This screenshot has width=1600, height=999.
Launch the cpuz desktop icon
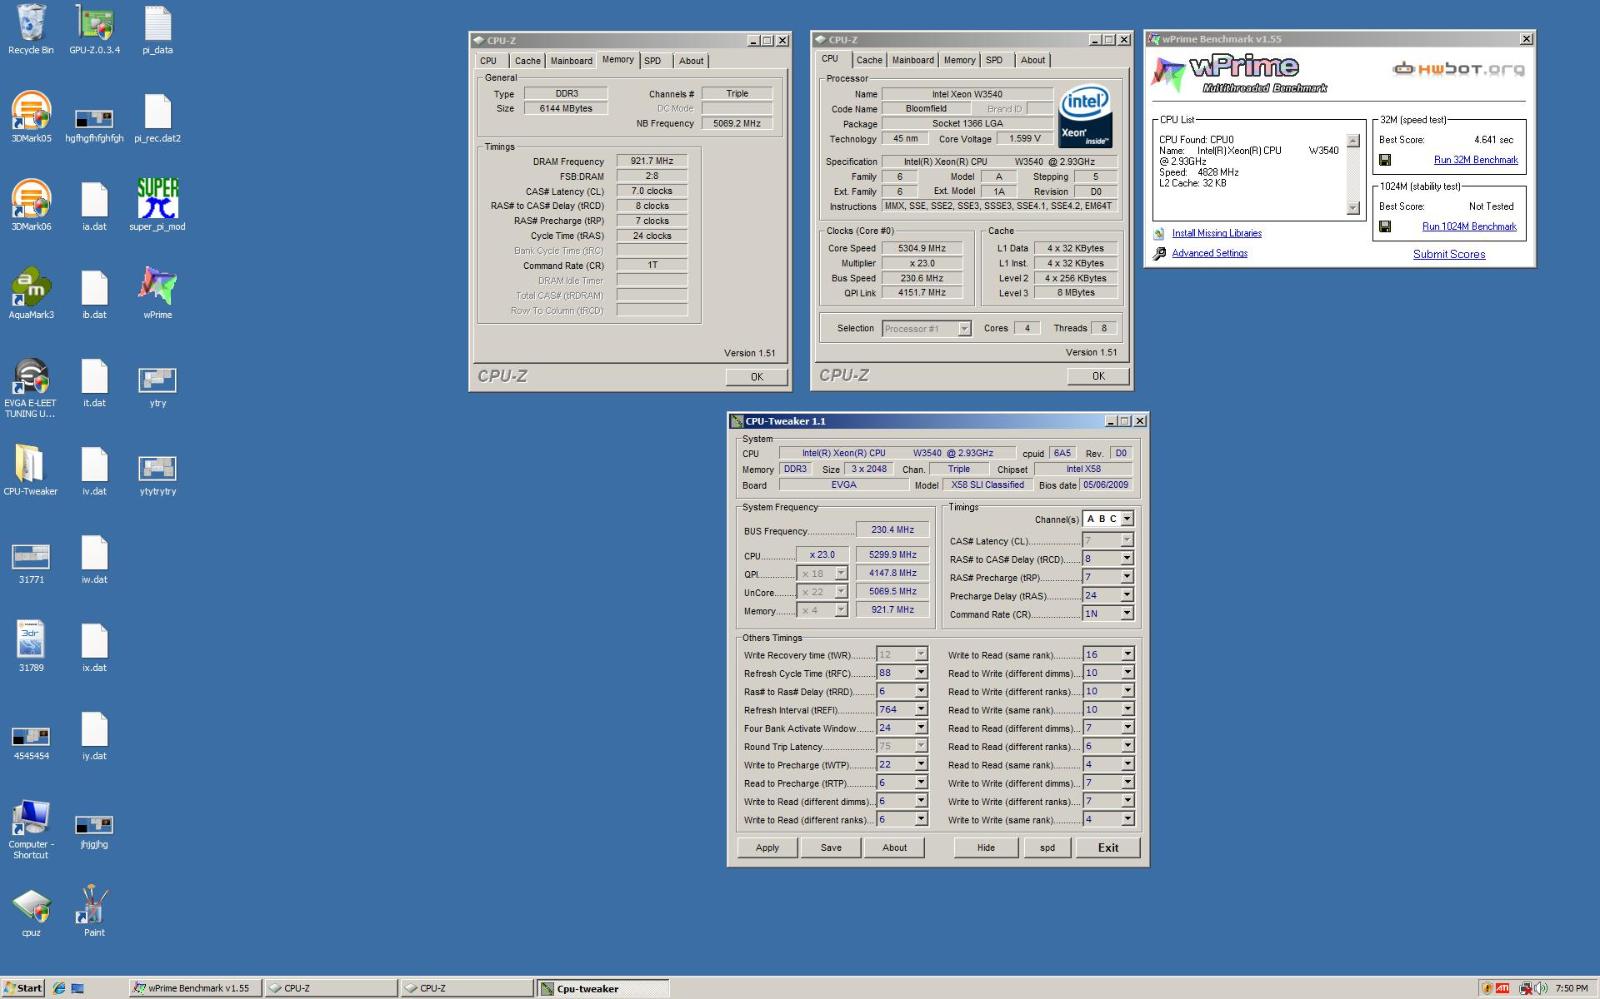click(31, 910)
